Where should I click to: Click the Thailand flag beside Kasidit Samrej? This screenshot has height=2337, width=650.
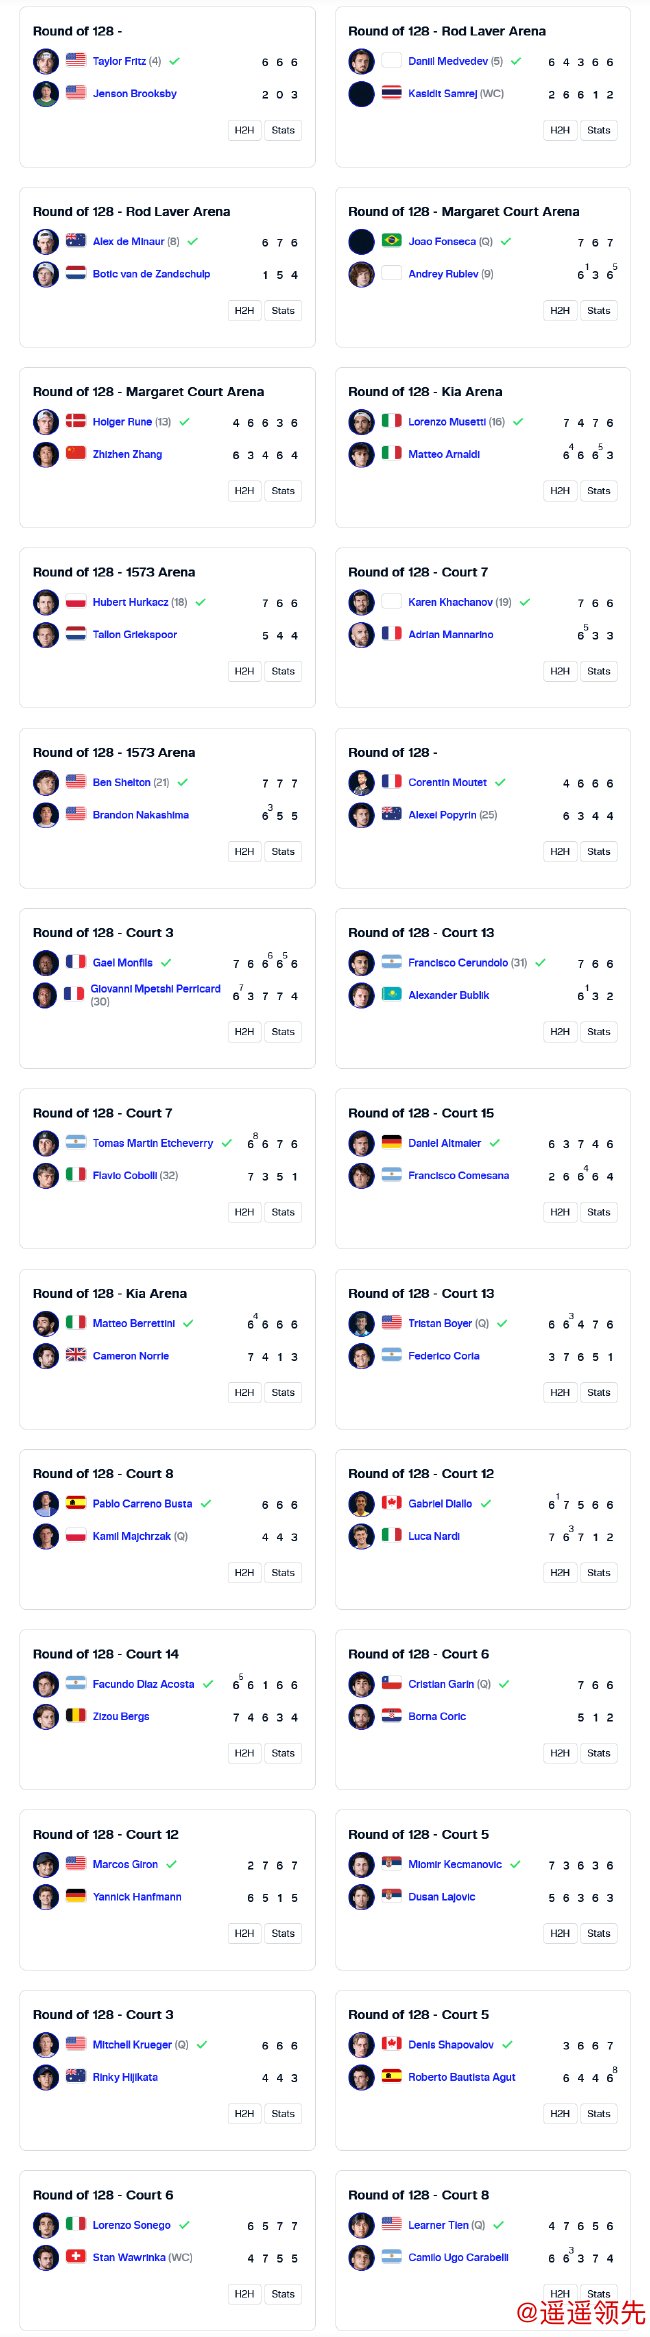(391, 93)
